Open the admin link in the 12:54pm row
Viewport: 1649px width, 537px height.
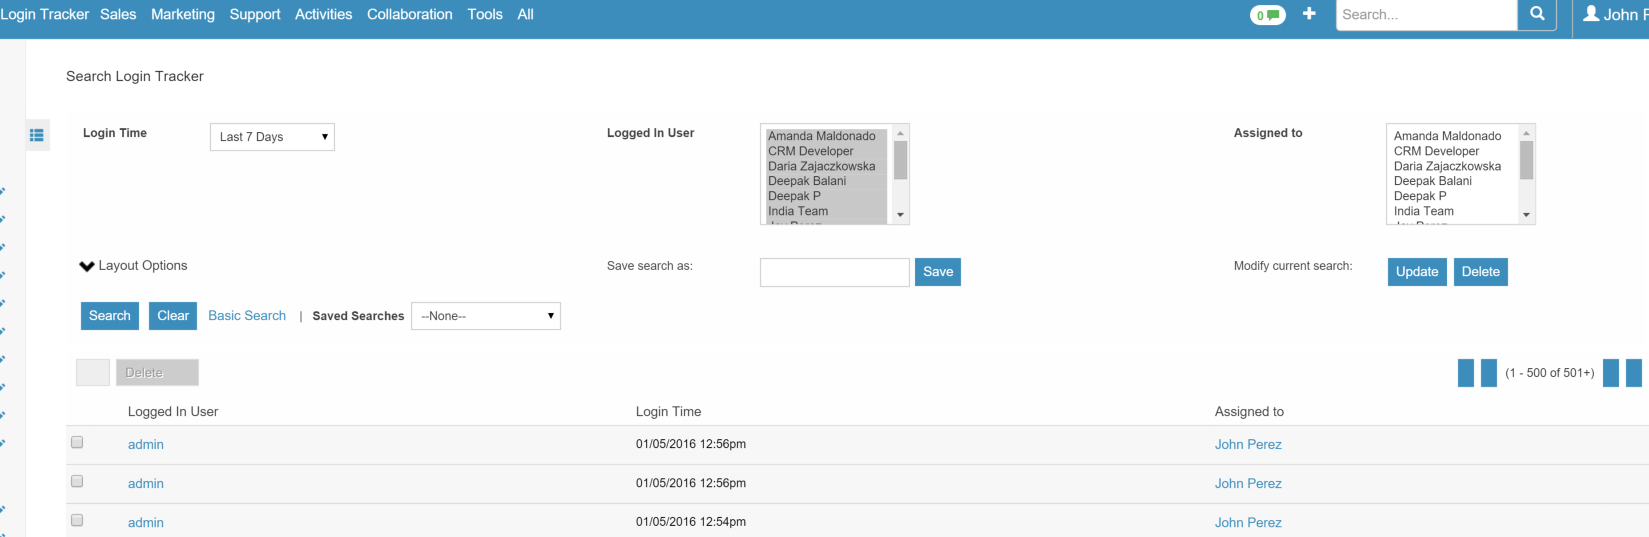146,523
